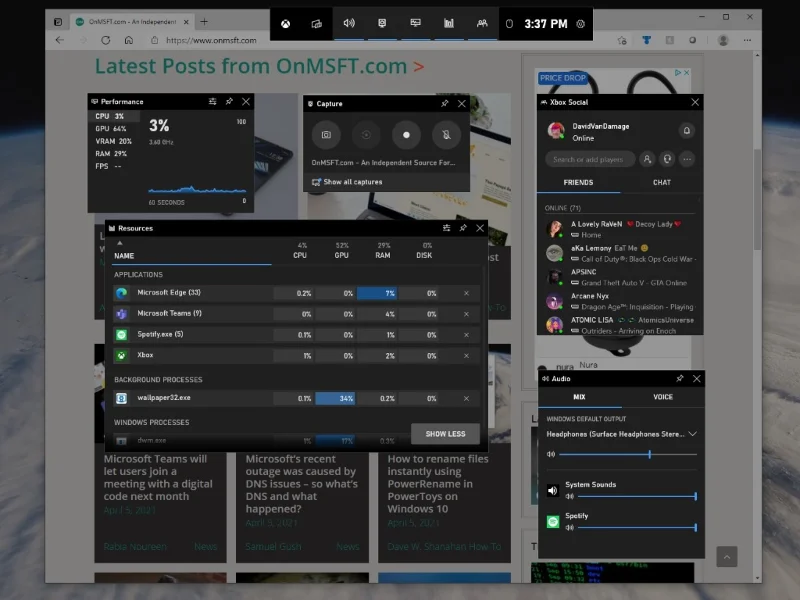The width and height of the screenshot is (800, 600).
Task: Open the Xbox Social widget icon
Action: tap(482, 23)
